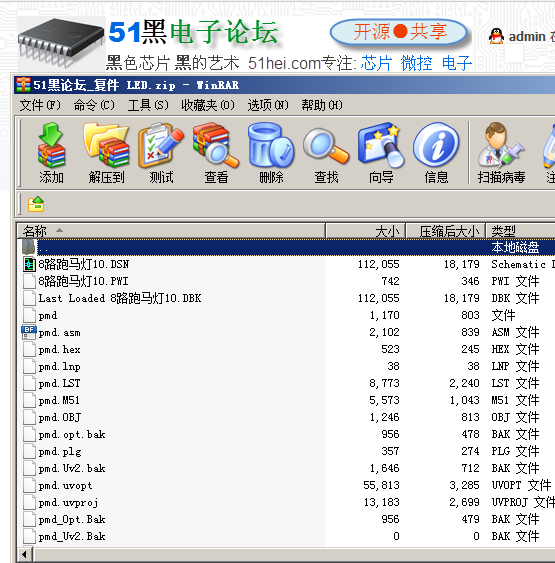This screenshot has height=563, width=555.
Task: Click the 开源共享 banner button
Action: coord(398,32)
